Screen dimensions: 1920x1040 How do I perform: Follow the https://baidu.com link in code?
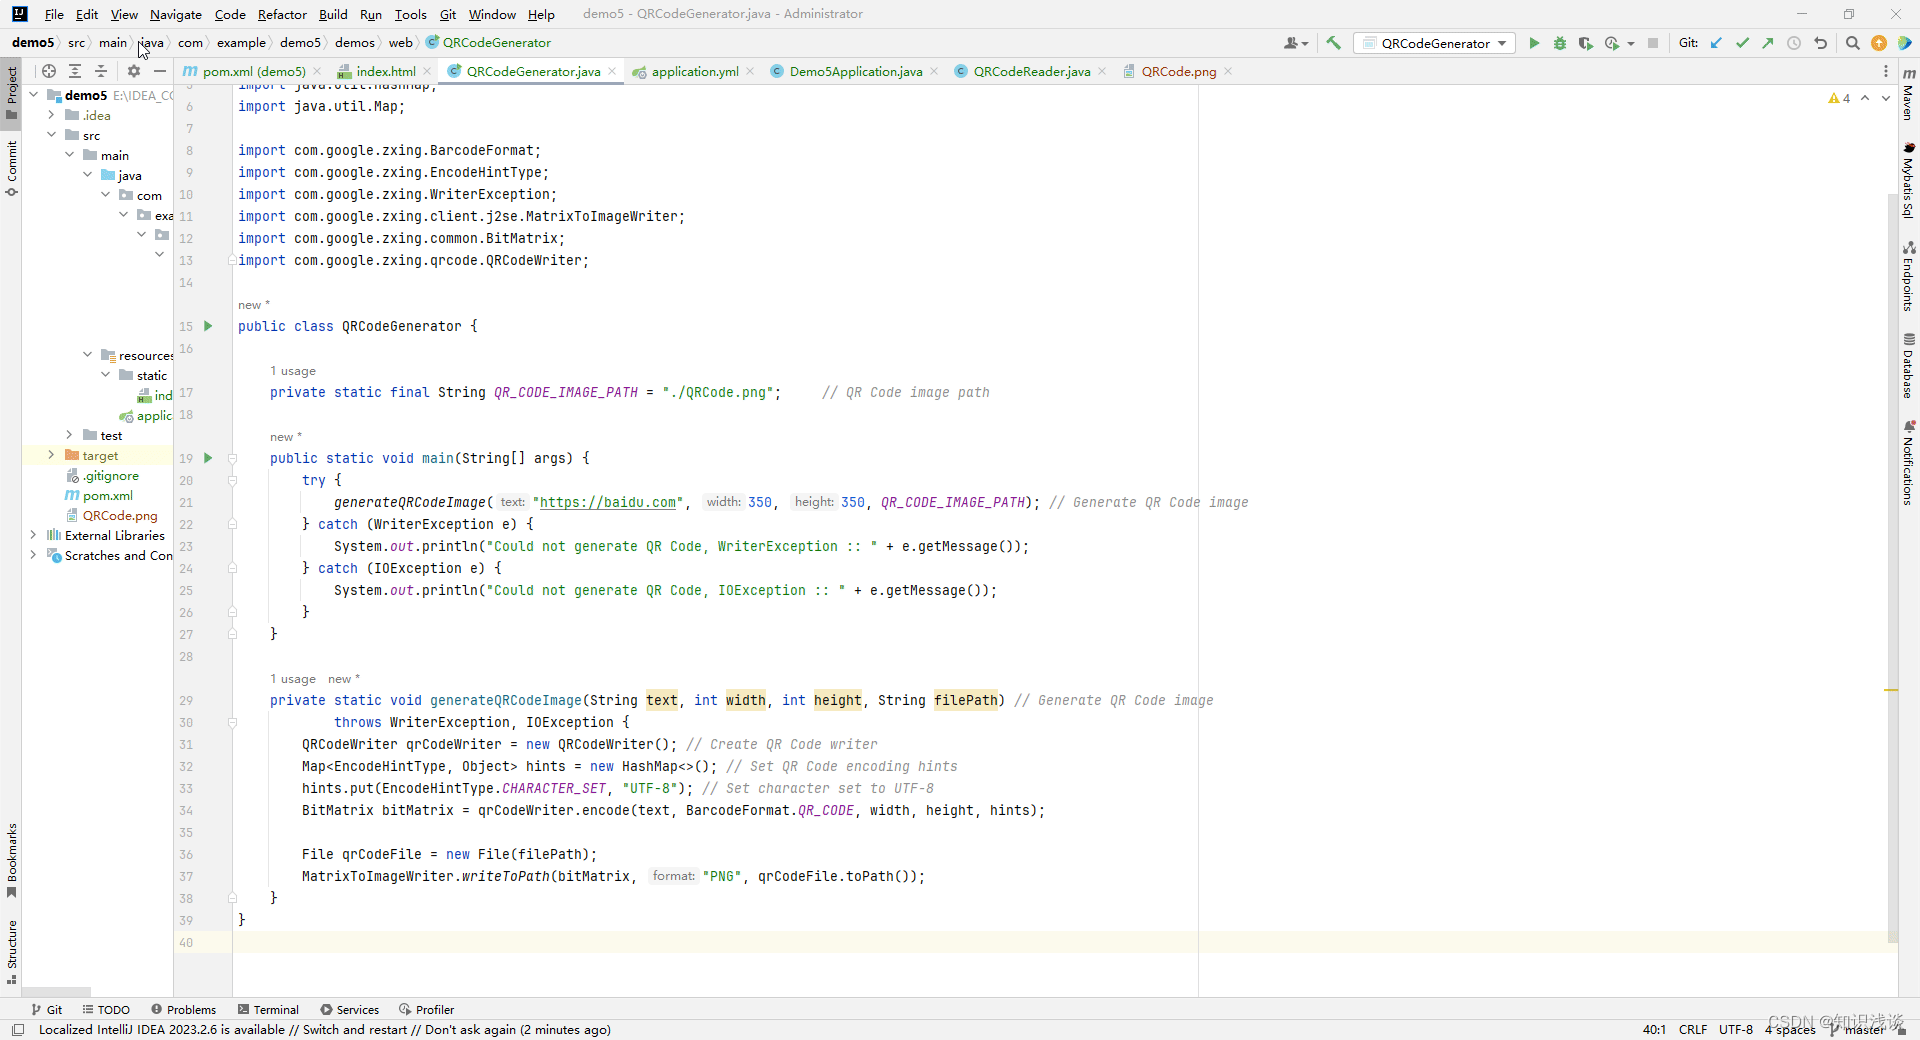[608, 502]
